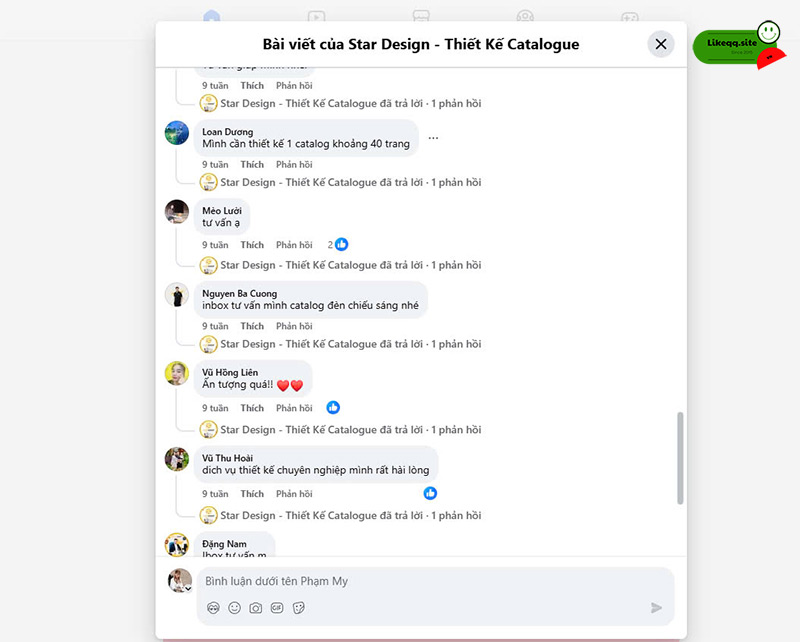Like Mèo Lười's comment with Thích
800x642 pixels.
point(252,245)
